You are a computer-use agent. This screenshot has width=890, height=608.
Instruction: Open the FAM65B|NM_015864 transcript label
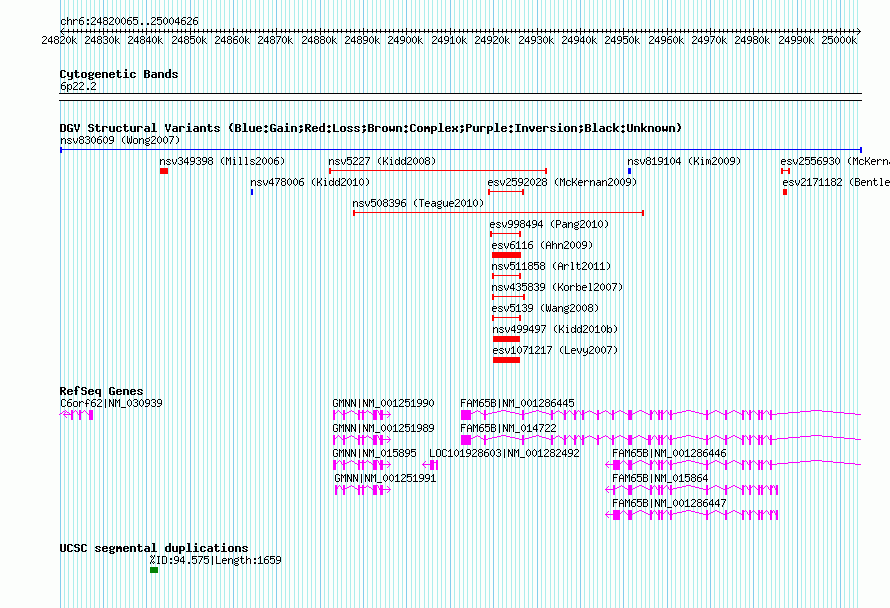click(660, 478)
